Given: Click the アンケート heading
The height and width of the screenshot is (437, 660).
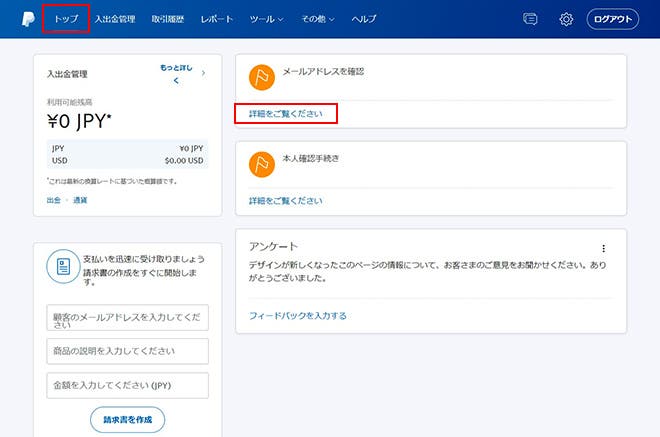Looking at the screenshot, I should tap(273, 247).
